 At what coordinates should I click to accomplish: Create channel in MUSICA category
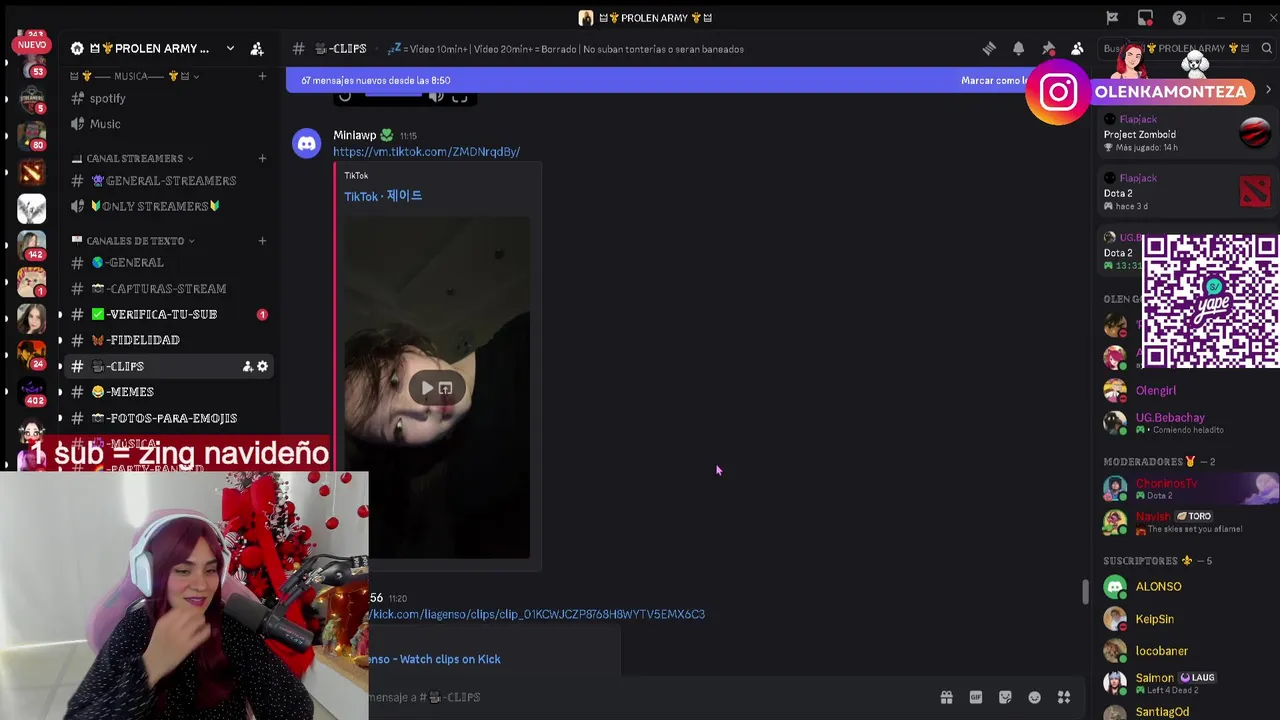coord(262,76)
